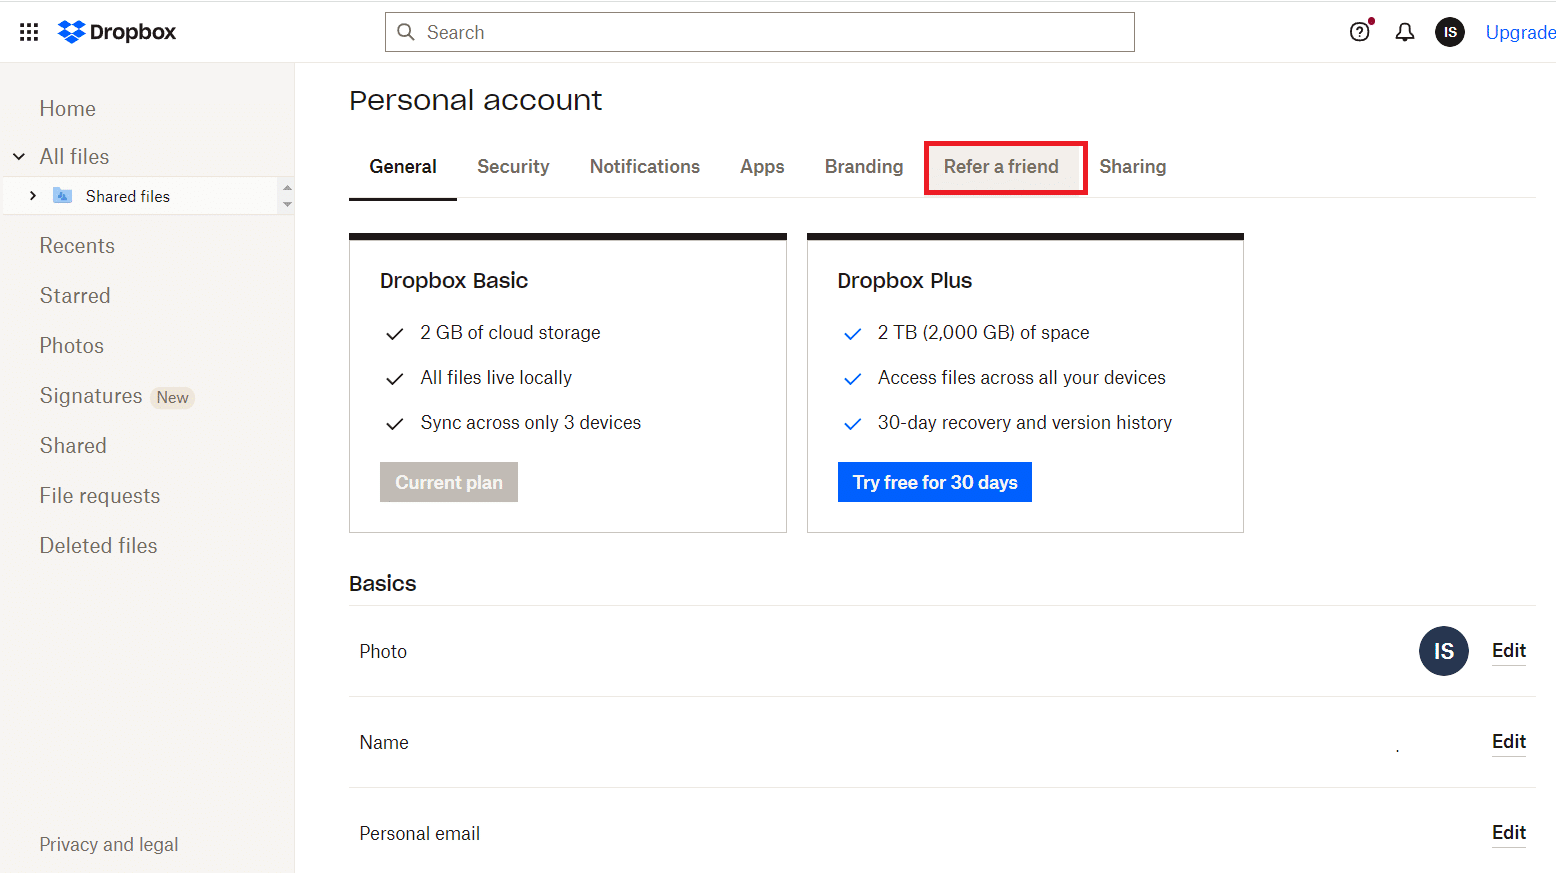1556x873 pixels.
Task: Open Deleted files in the sidebar
Action: [x=99, y=546]
